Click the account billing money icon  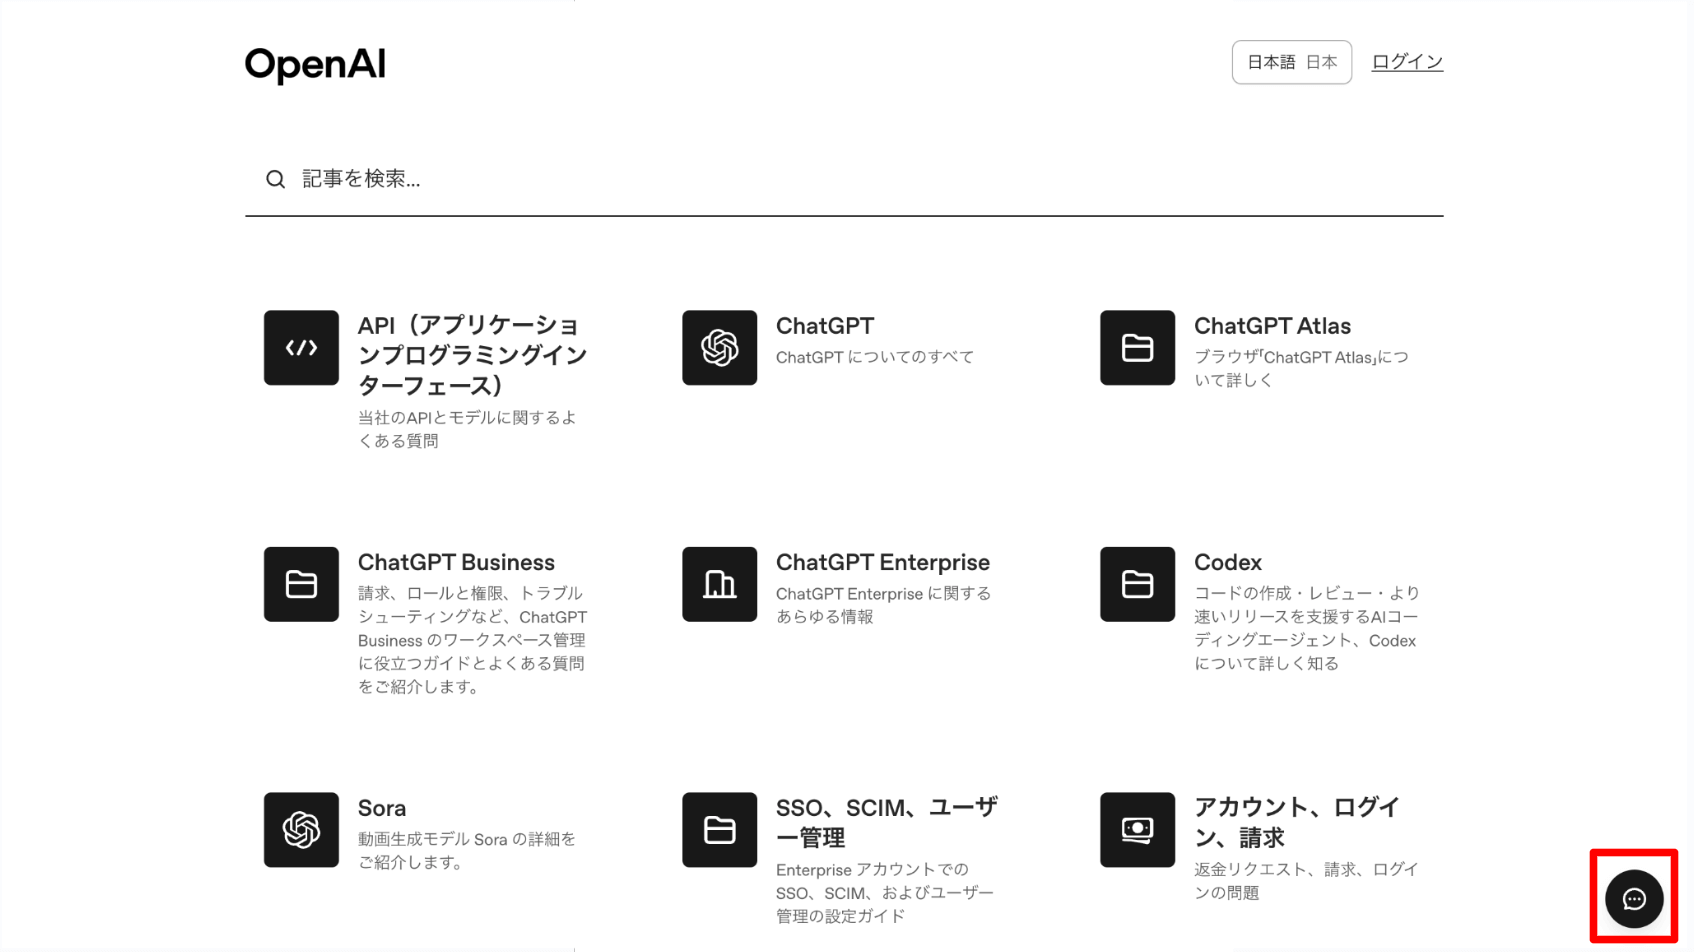coord(1137,830)
